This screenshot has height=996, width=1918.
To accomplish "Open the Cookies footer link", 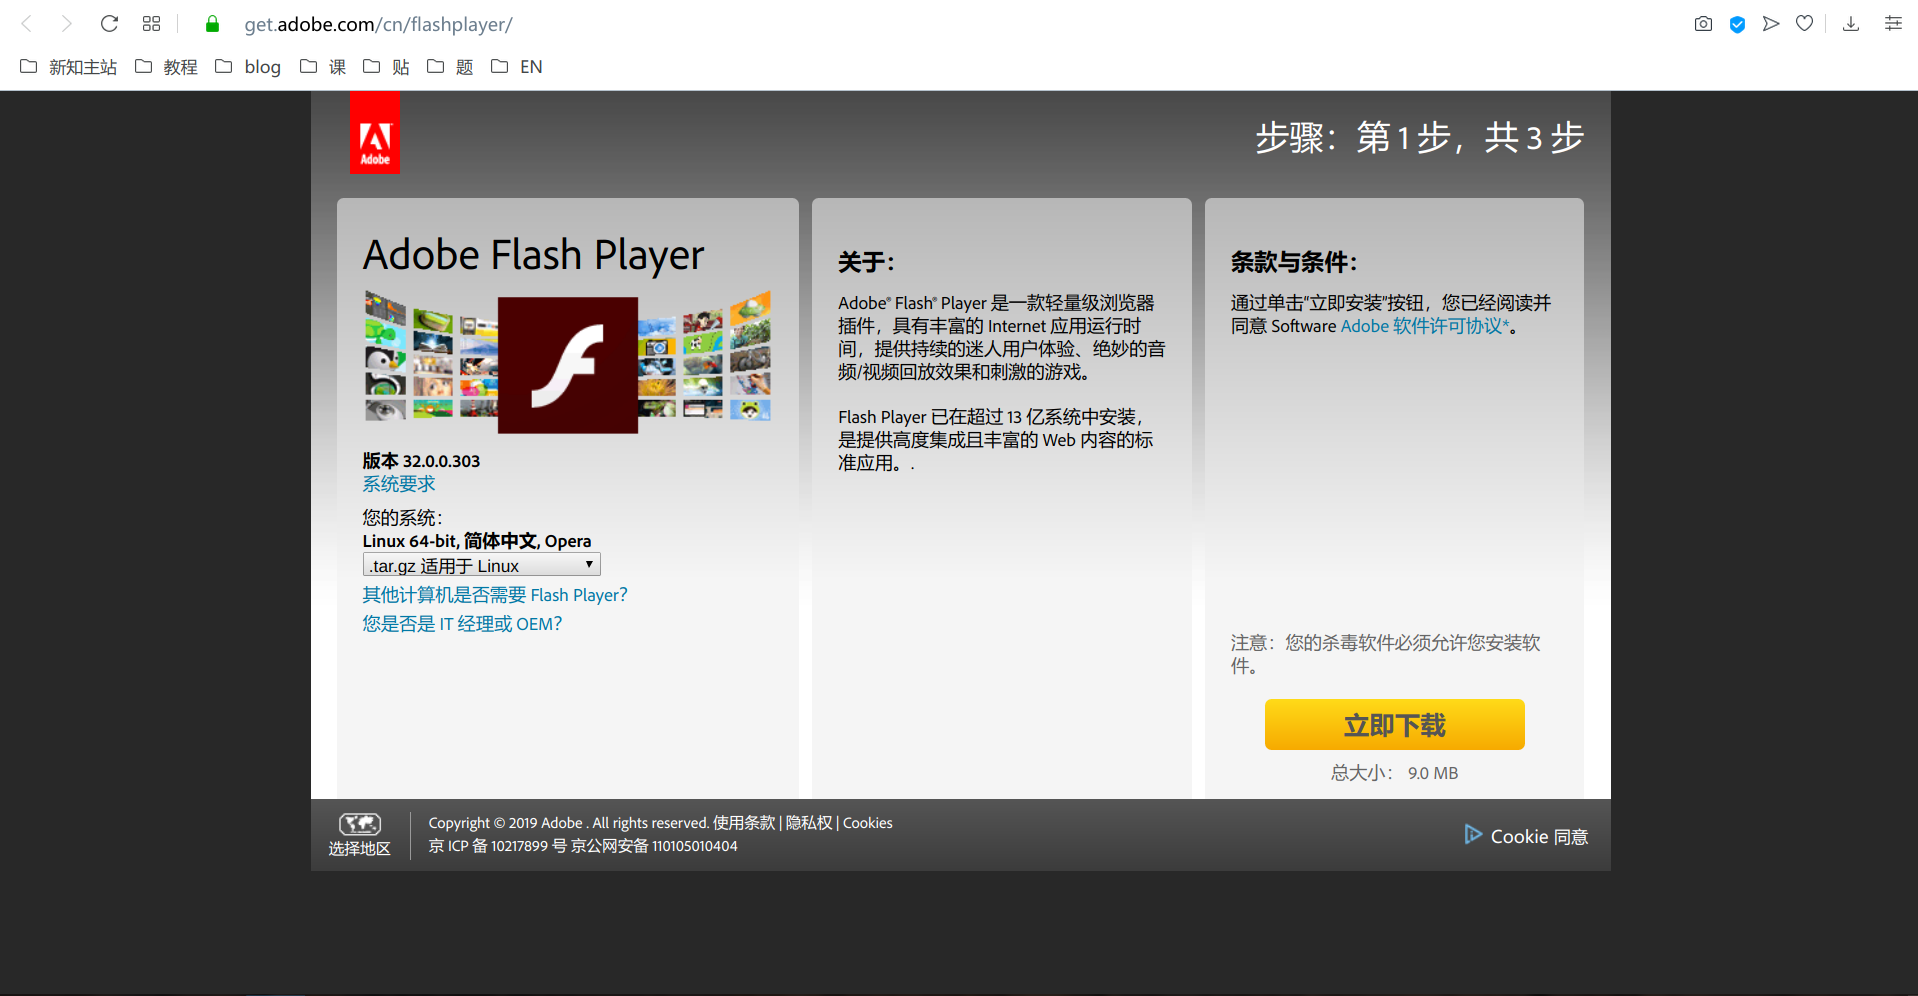I will point(868,823).
